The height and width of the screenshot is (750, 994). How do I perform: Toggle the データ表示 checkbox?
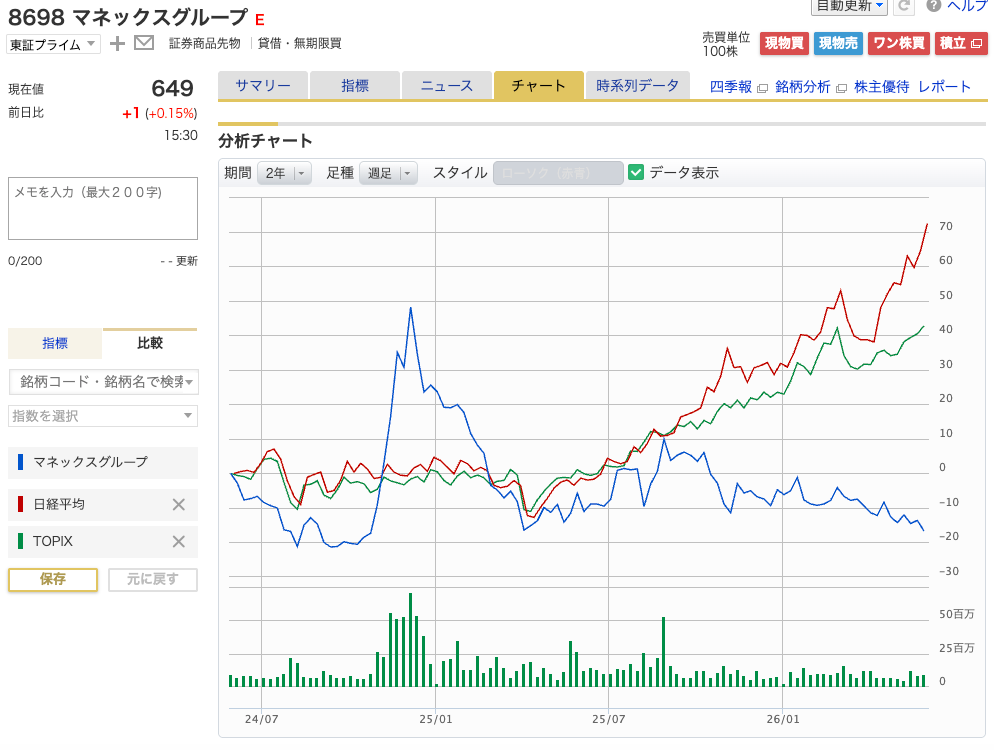pyautogui.click(x=636, y=172)
